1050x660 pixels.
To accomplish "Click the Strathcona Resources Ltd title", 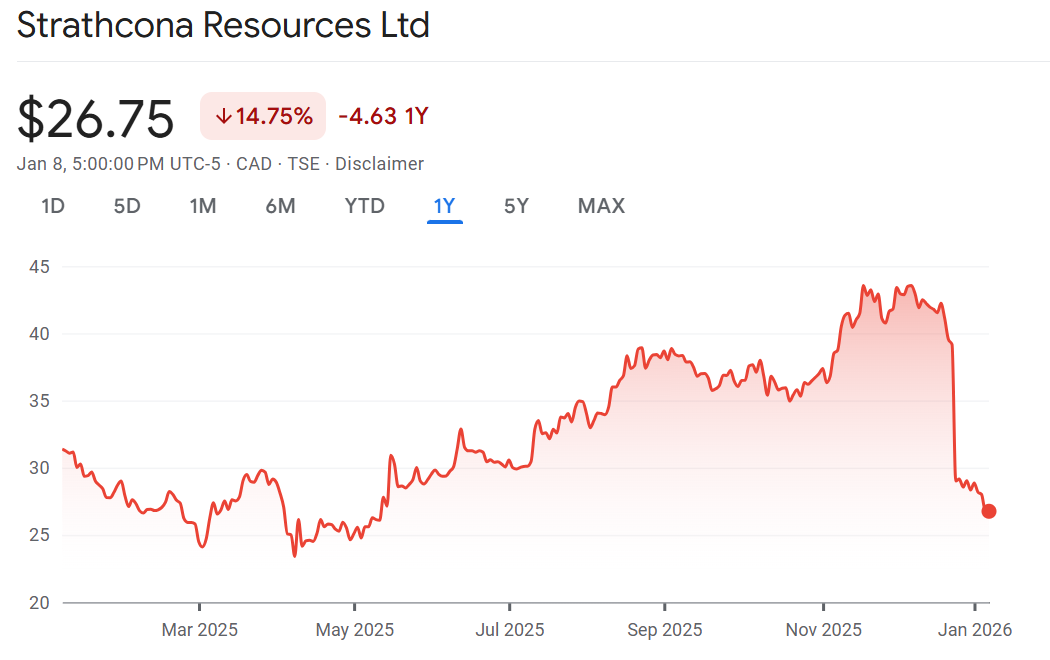I will (x=223, y=25).
